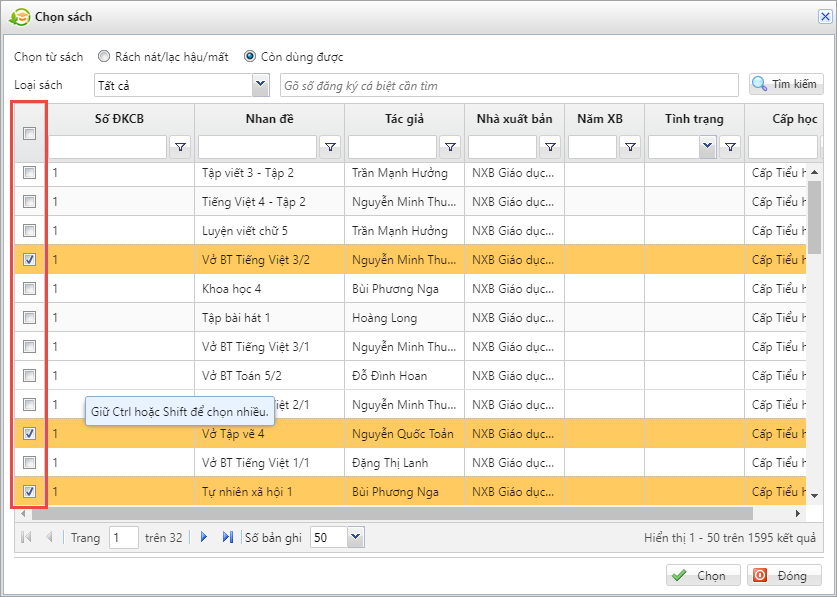Click the registration number search field
The image size is (837, 597).
[x=510, y=86]
